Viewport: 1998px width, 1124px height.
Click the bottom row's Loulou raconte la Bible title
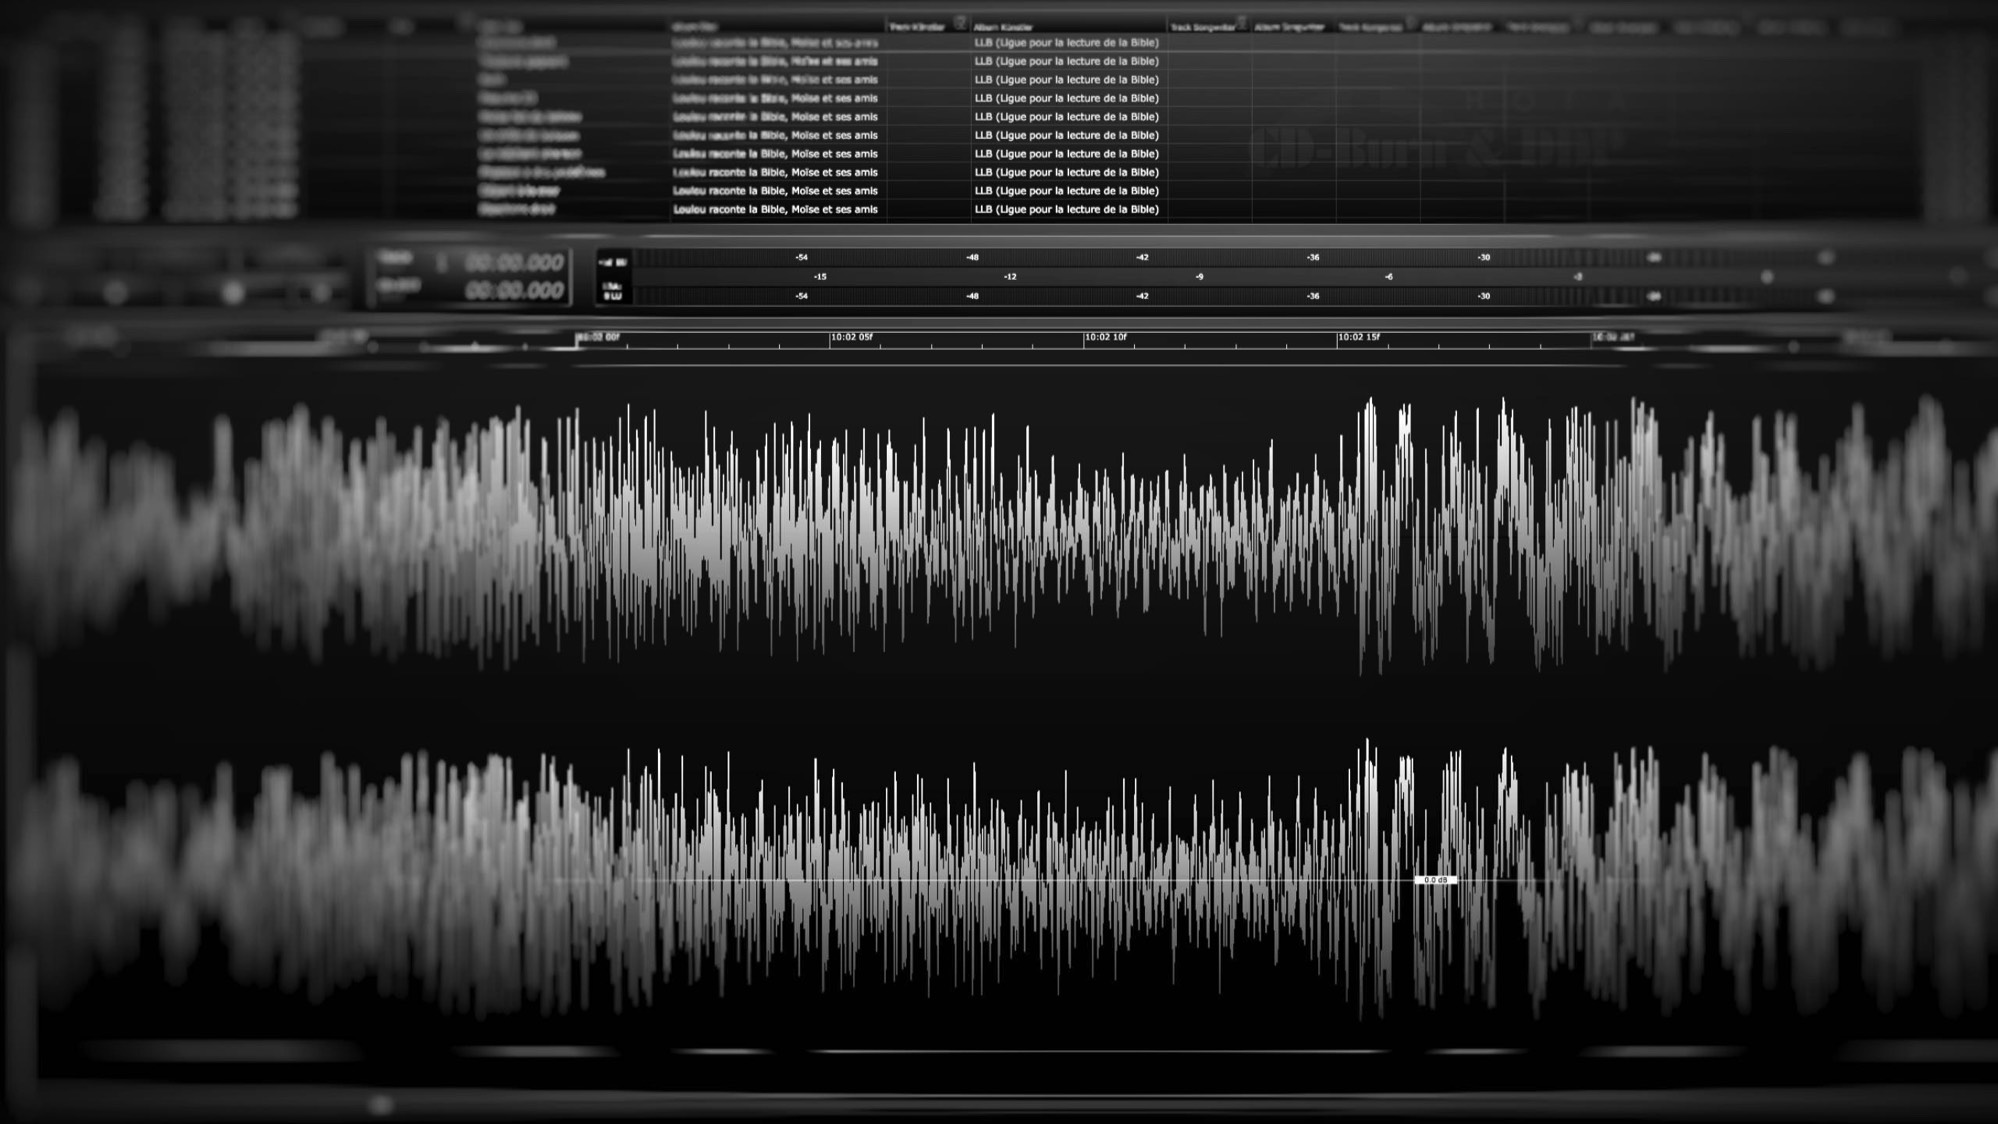click(x=775, y=209)
